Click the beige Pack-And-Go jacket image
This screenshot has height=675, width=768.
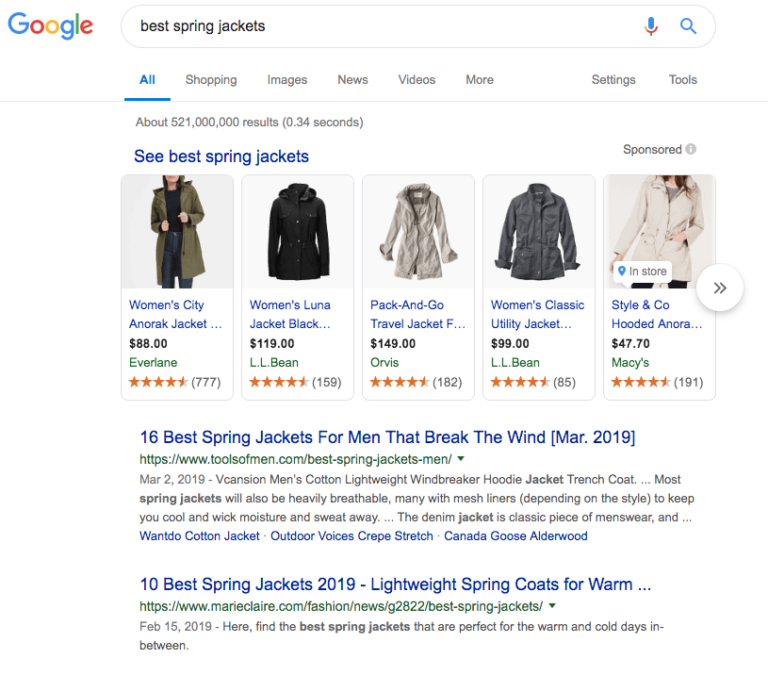pos(418,232)
